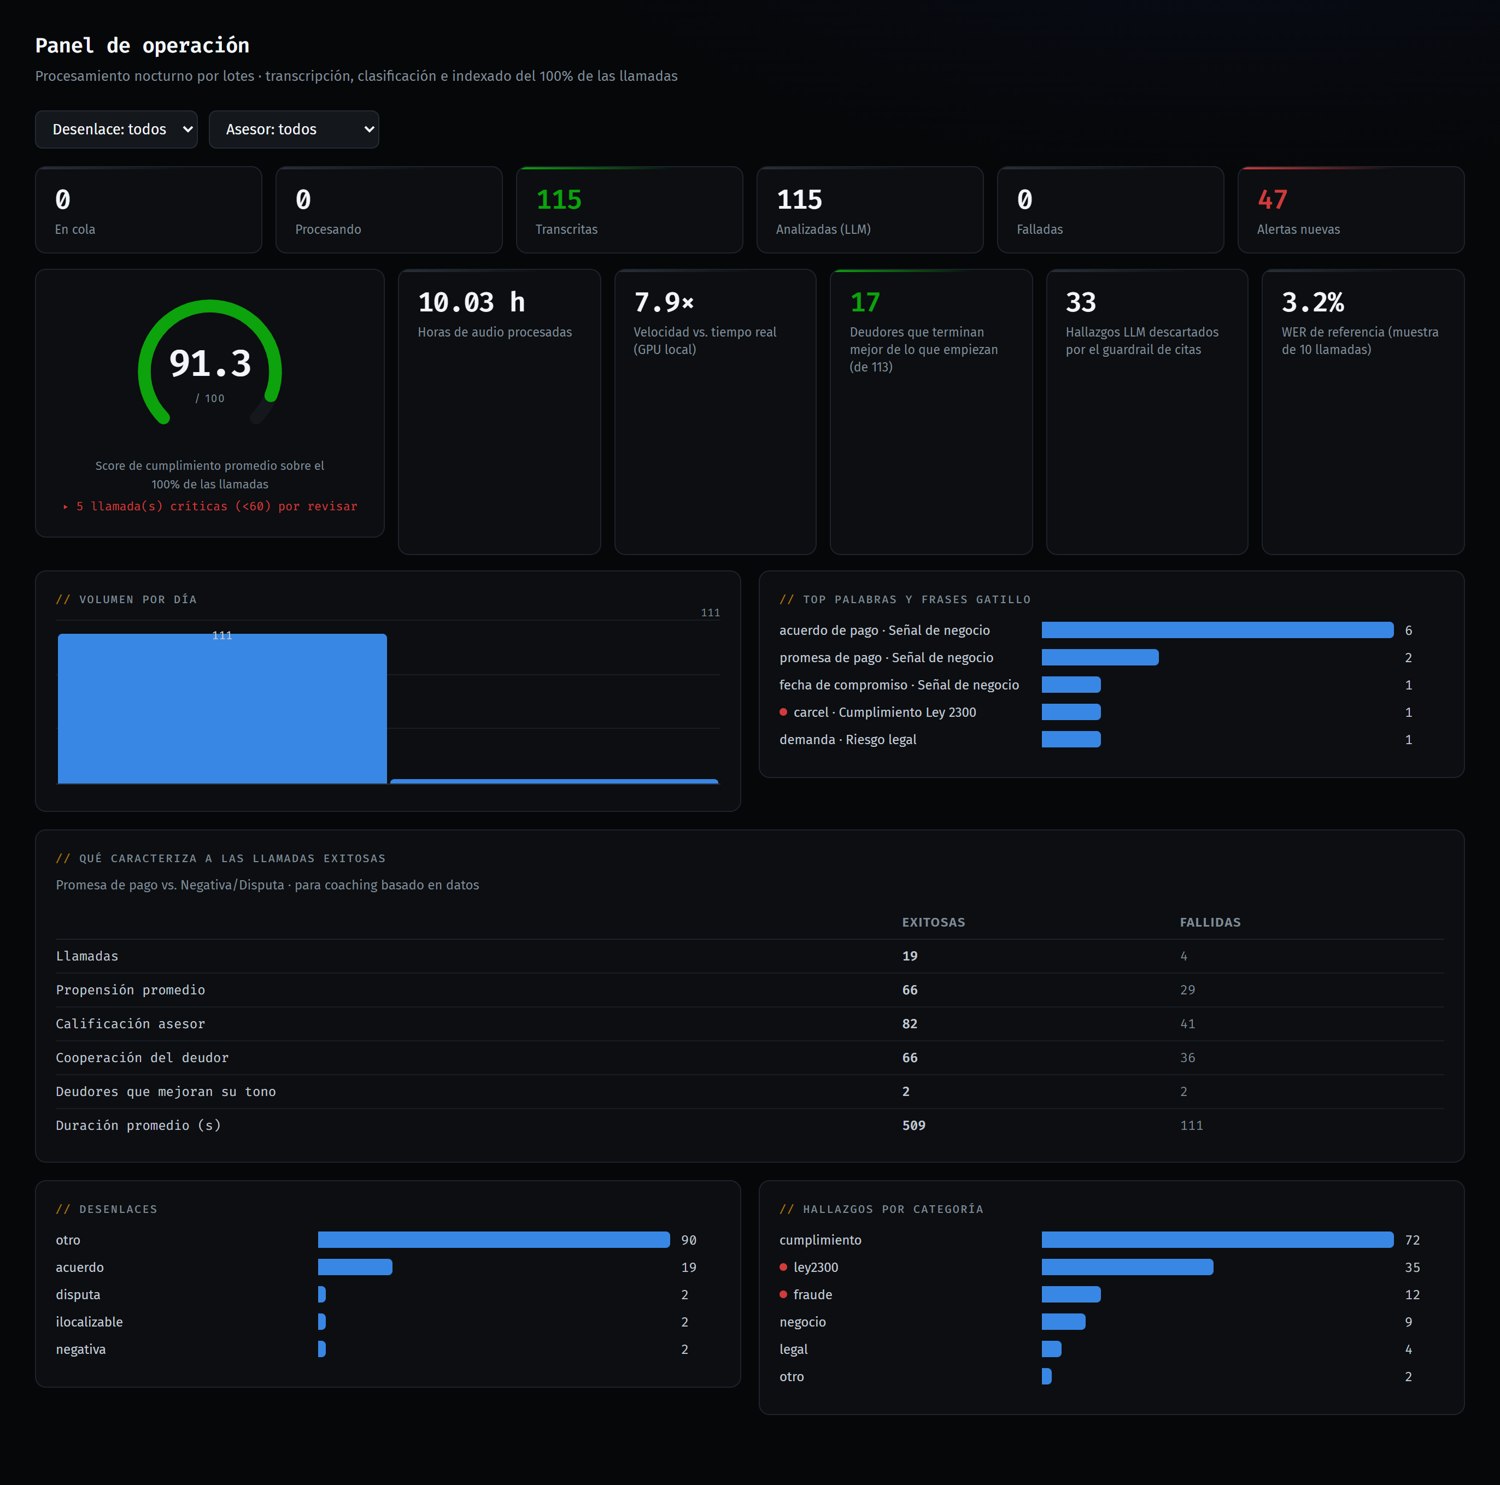Click the acuerdo outcome row
1500x1485 pixels.
tap(376, 1267)
